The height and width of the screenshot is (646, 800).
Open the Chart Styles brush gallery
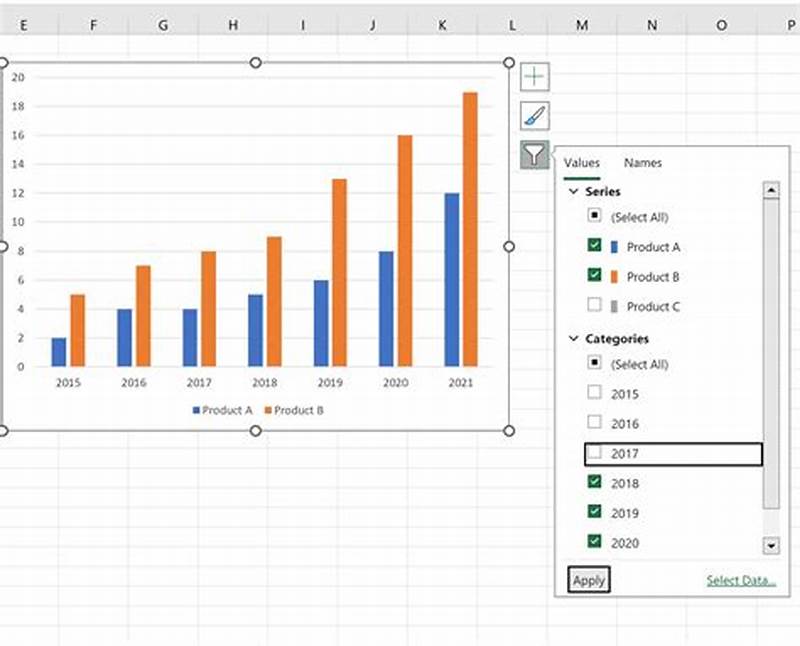pos(536,113)
